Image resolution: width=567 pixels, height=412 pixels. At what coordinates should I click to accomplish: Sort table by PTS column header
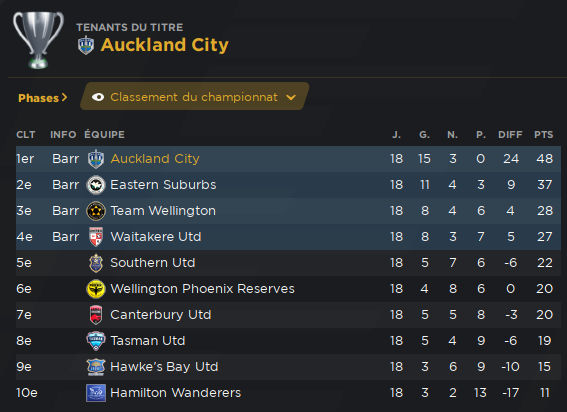click(543, 135)
